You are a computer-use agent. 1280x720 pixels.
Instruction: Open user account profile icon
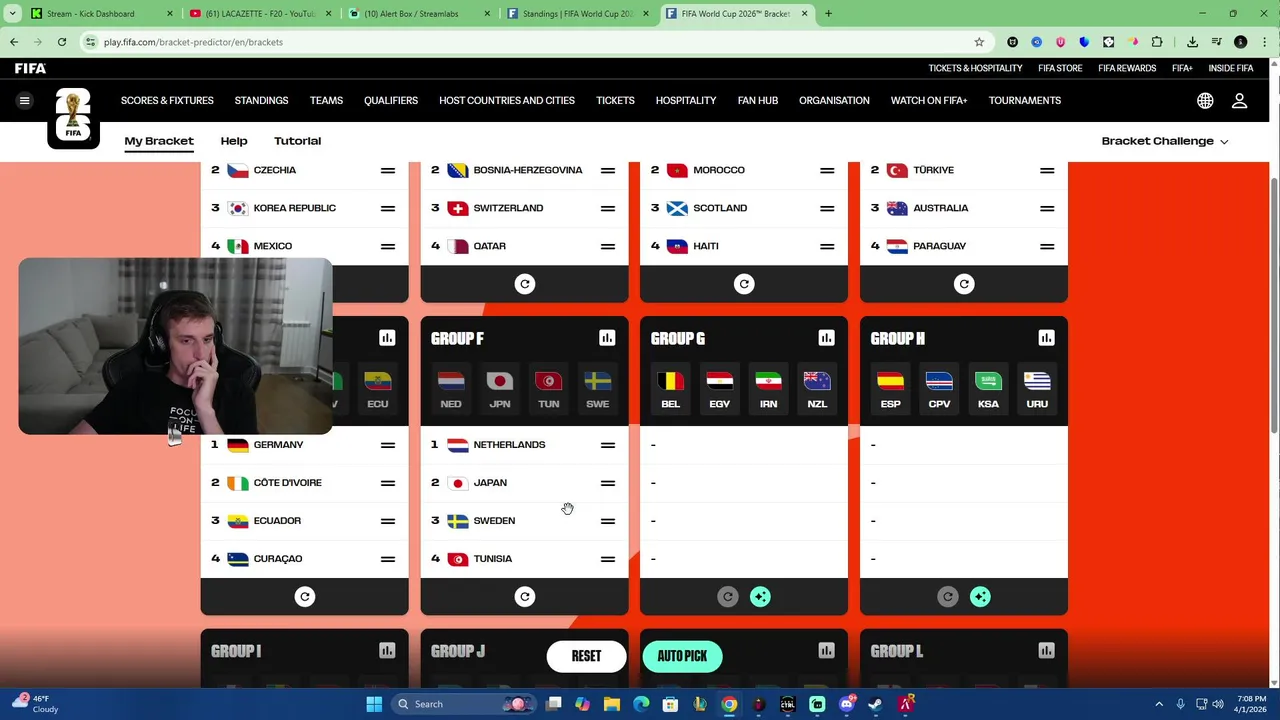[1239, 101]
